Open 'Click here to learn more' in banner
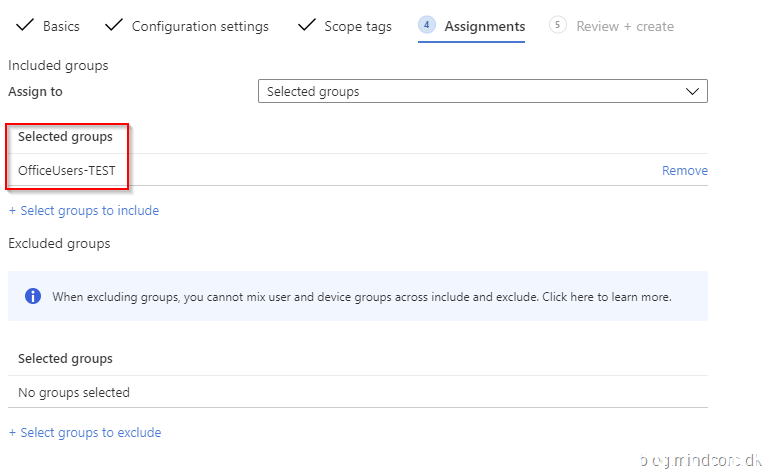The width and height of the screenshot is (769, 471). pos(608,297)
